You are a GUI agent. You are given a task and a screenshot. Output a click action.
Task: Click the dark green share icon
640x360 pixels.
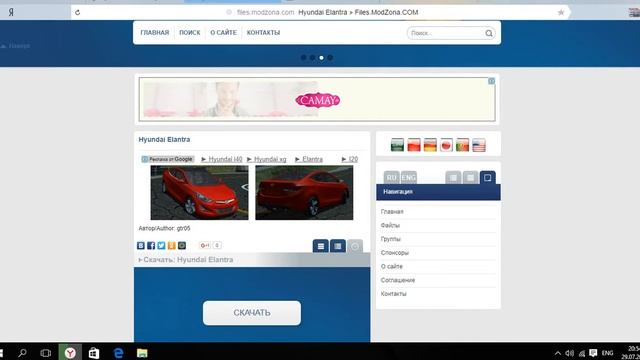click(182, 245)
